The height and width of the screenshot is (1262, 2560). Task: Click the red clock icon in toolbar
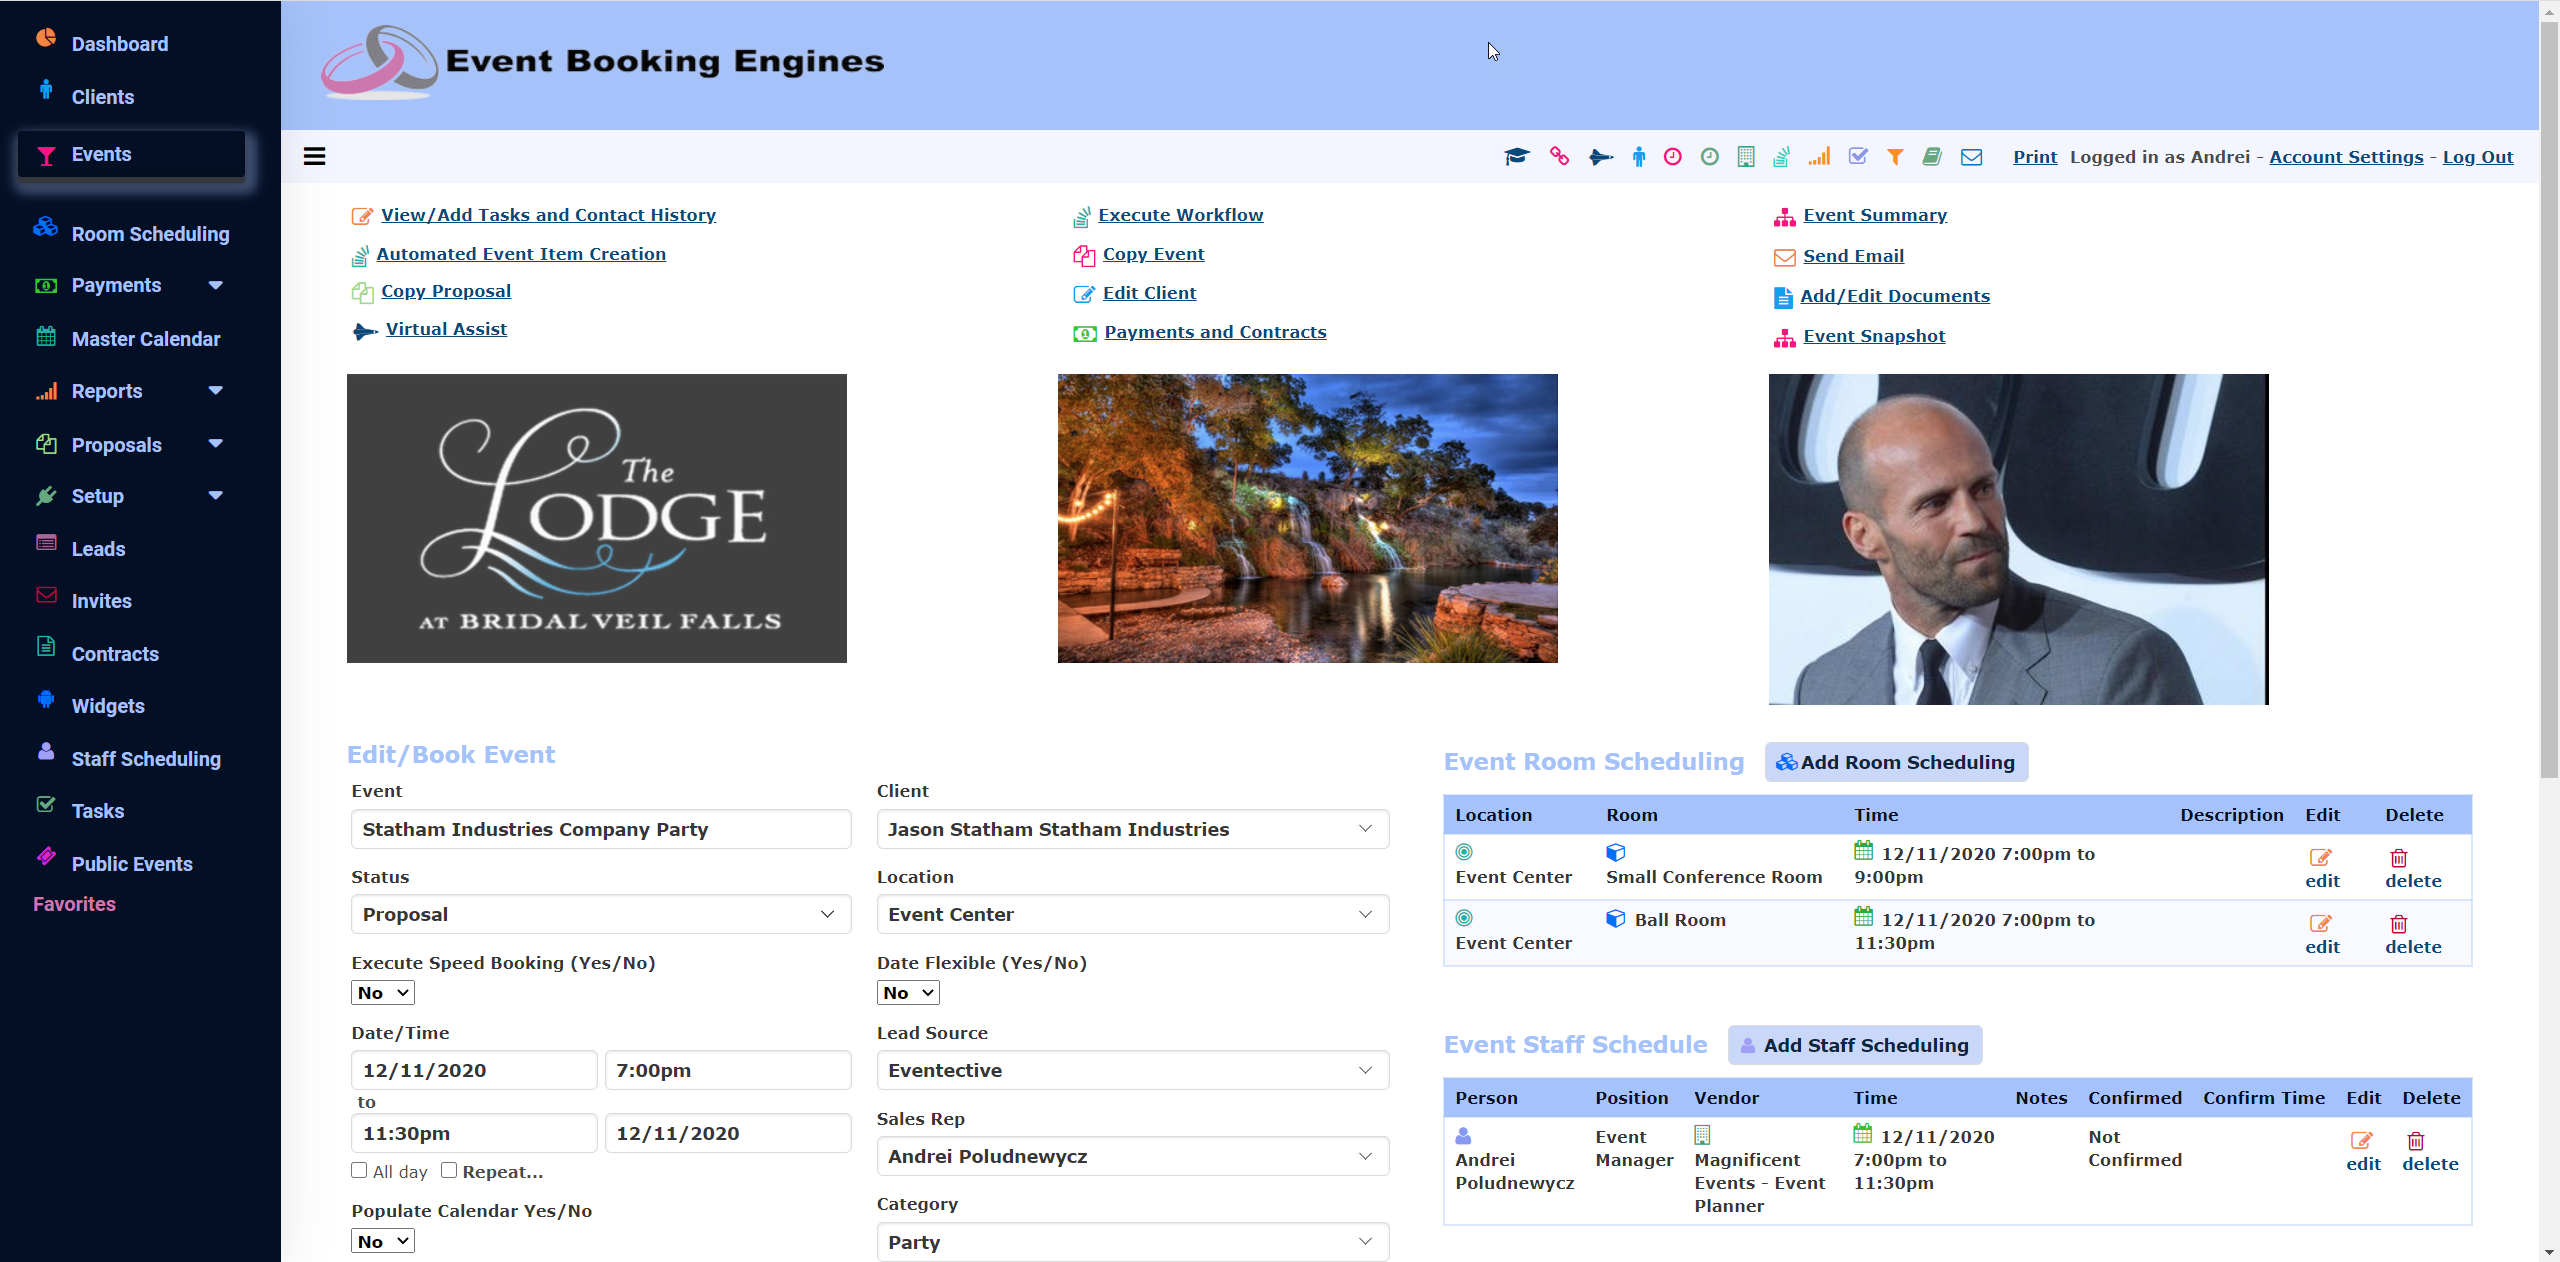(1672, 157)
